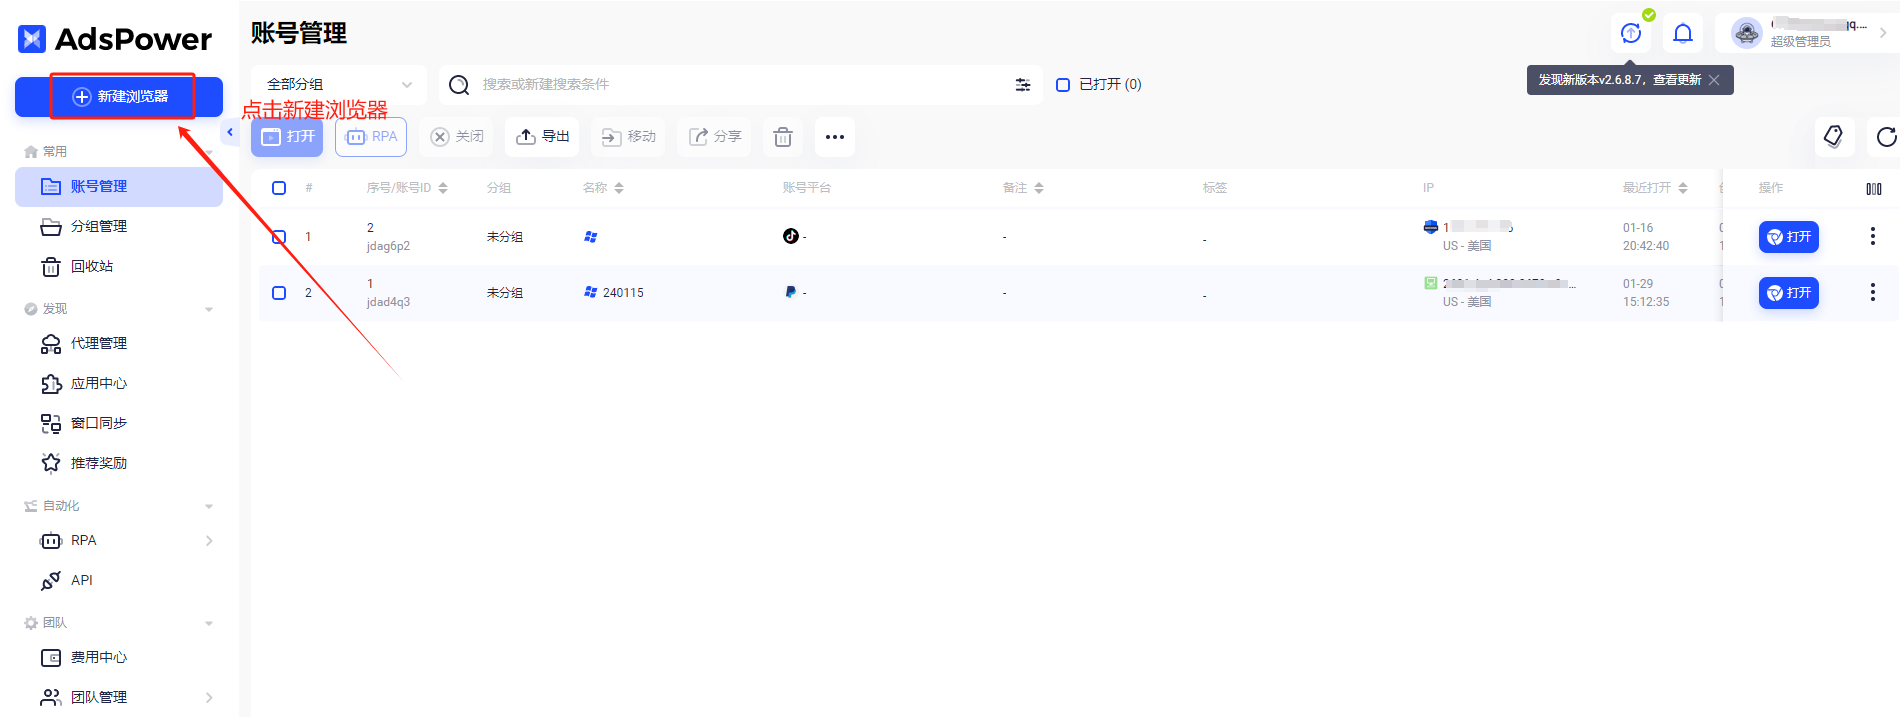The width and height of the screenshot is (1900, 717).
Task: Click the RPA toolbar button
Action: [x=371, y=137]
